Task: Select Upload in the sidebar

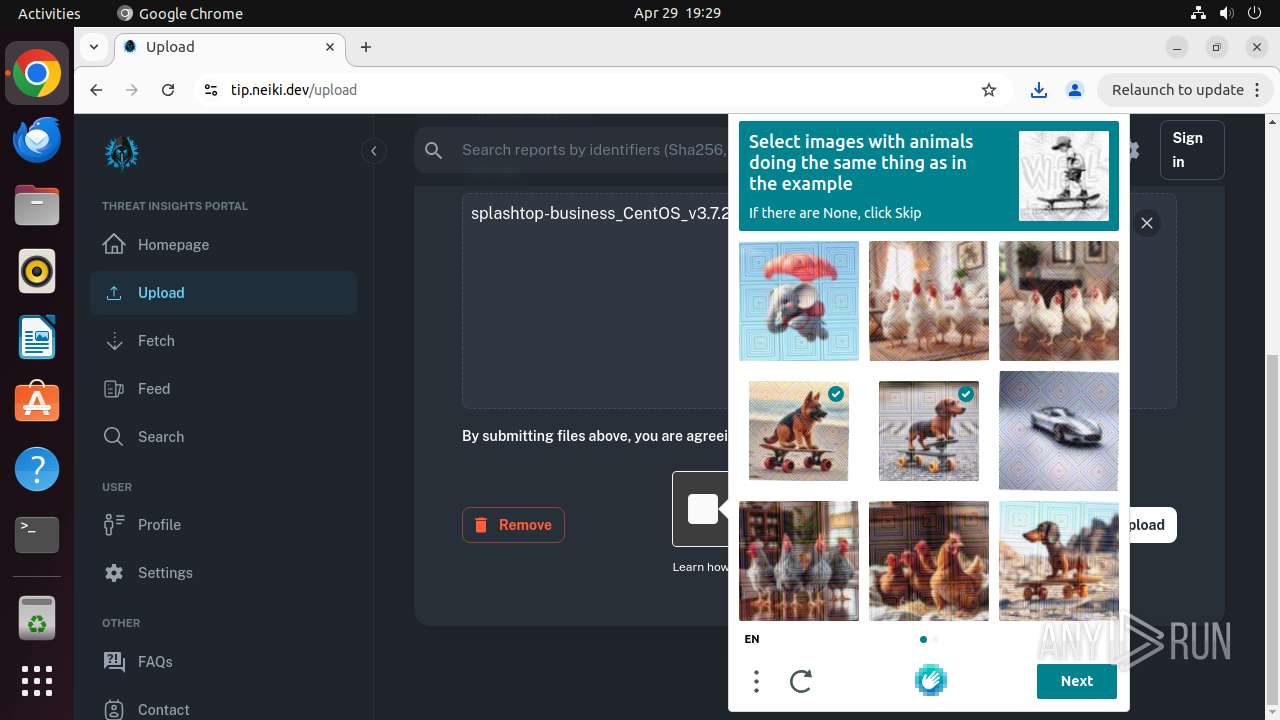Action: pos(223,293)
